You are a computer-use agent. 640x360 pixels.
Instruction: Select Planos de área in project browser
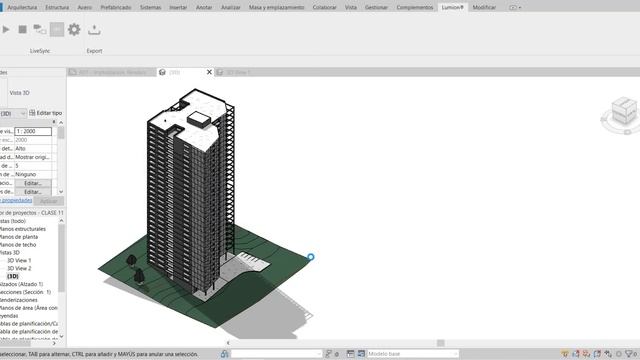click(x=29, y=308)
